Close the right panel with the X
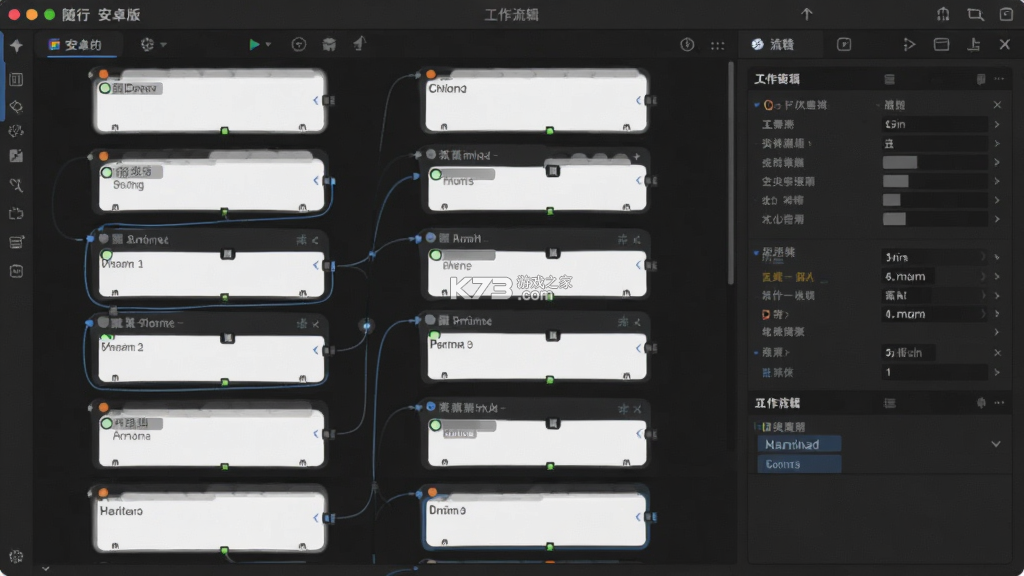 [x=1005, y=44]
